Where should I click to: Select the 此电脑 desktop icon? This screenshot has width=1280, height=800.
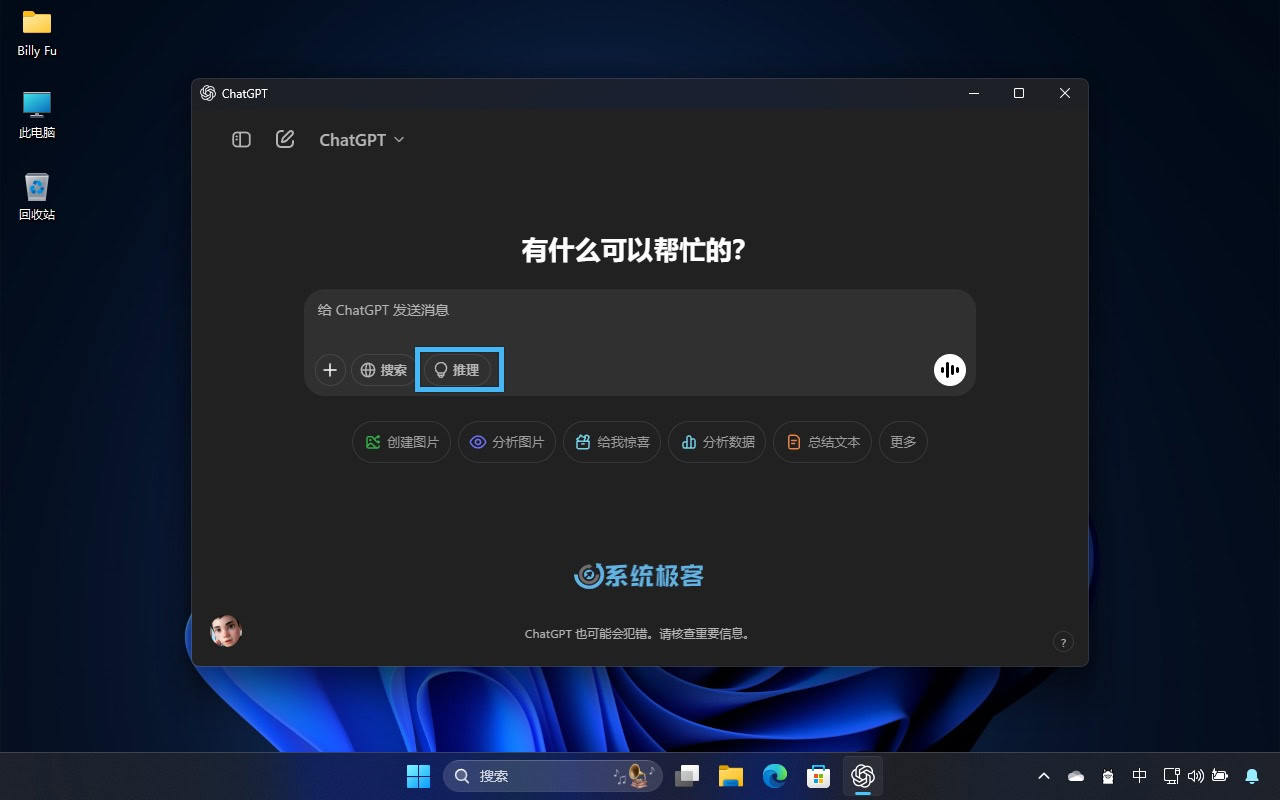coord(37,115)
